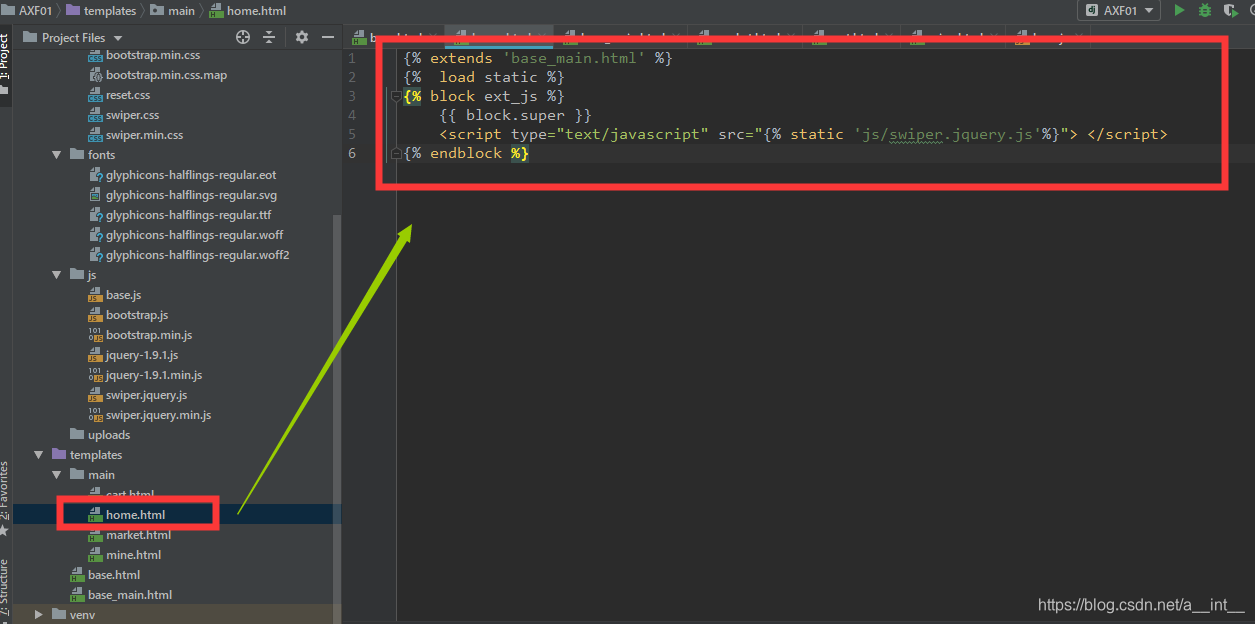Select bootstrap.min.css.map file
The image size is (1255, 624).
[166, 75]
